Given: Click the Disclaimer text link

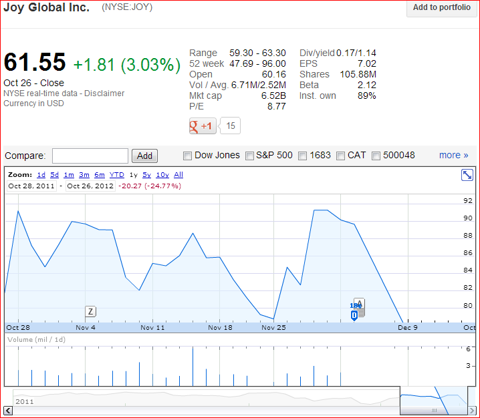Looking at the screenshot, I should (x=104, y=93).
